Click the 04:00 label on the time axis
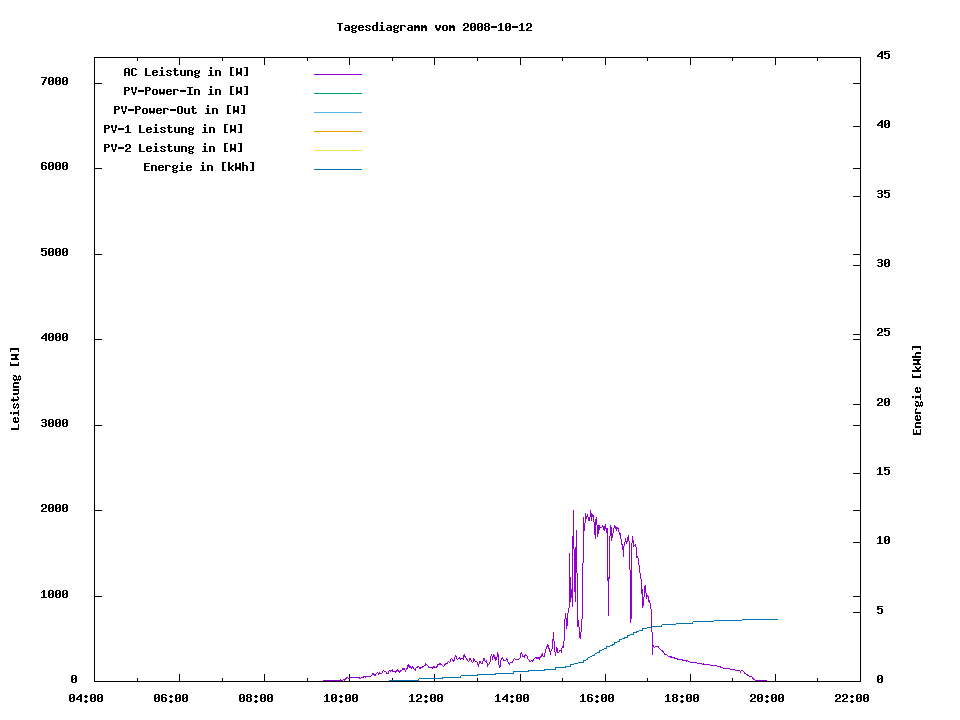The width and height of the screenshot is (960, 720). tap(85, 698)
